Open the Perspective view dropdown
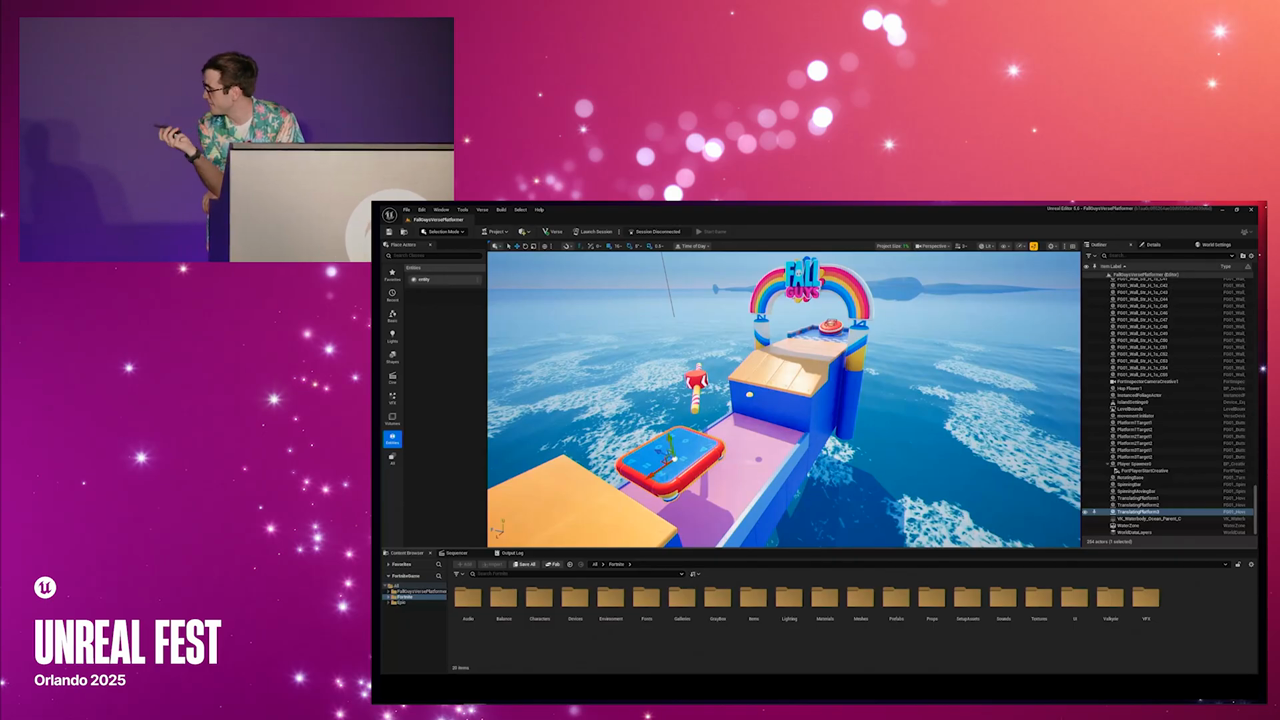 tap(932, 246)
